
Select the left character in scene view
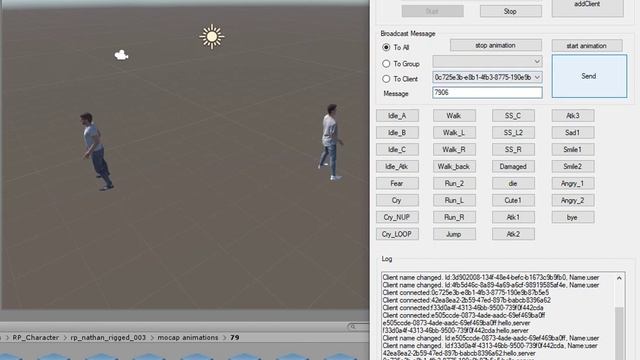point(96,152)
